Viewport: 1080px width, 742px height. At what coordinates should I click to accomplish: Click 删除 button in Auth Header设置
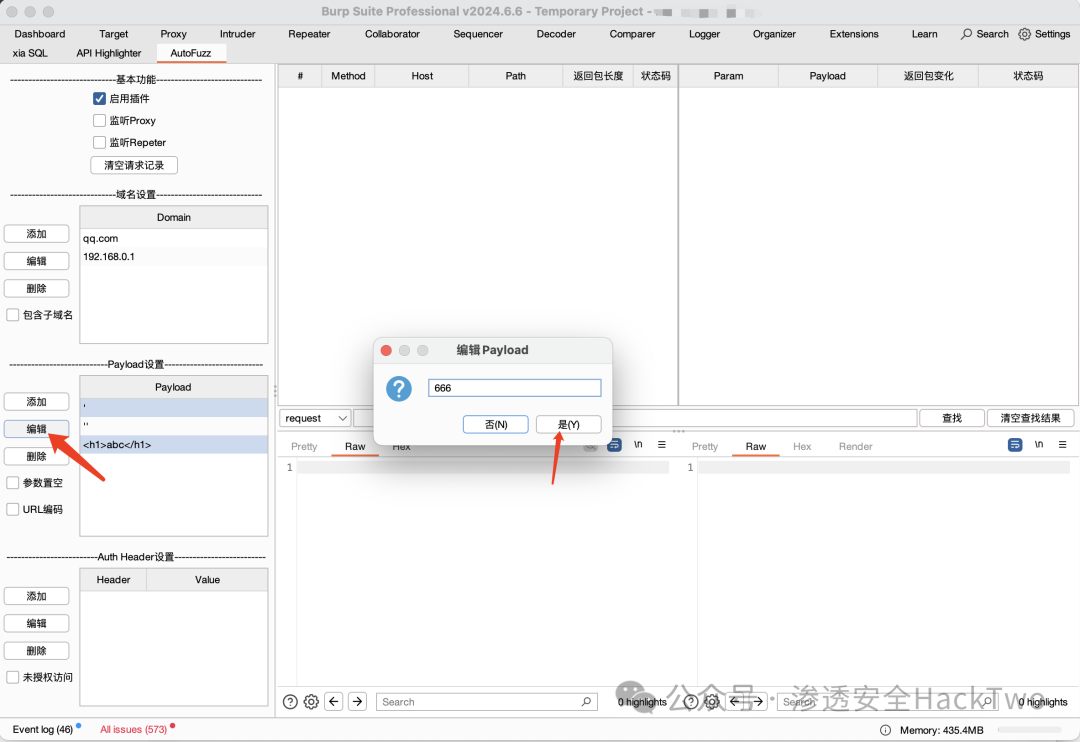click(37, 650)
